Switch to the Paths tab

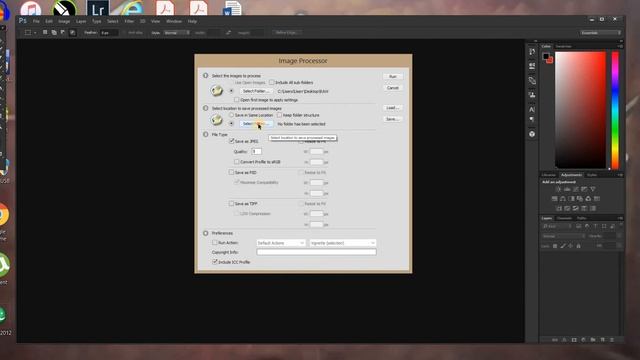click(x=582, y=218)
